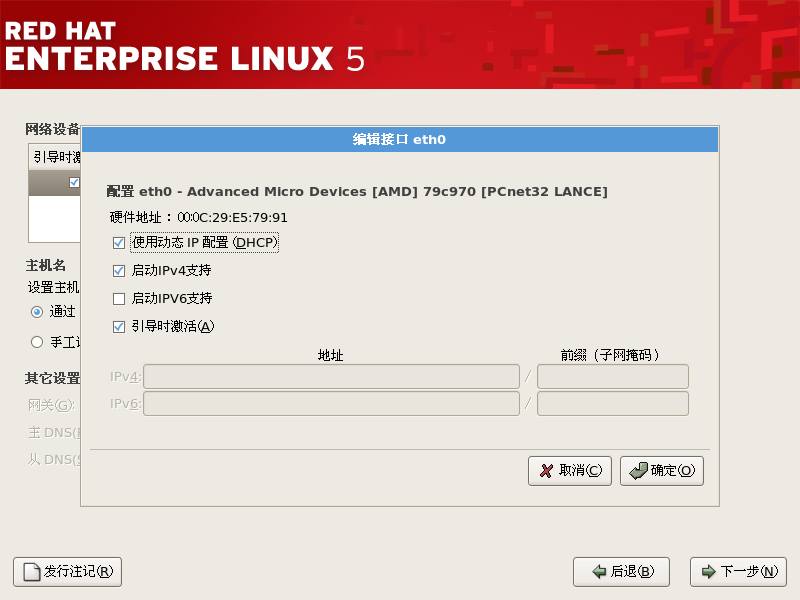Click the IPv4 prefix netmask field
The height and width of the screenshot is (600, 800).
613,377
